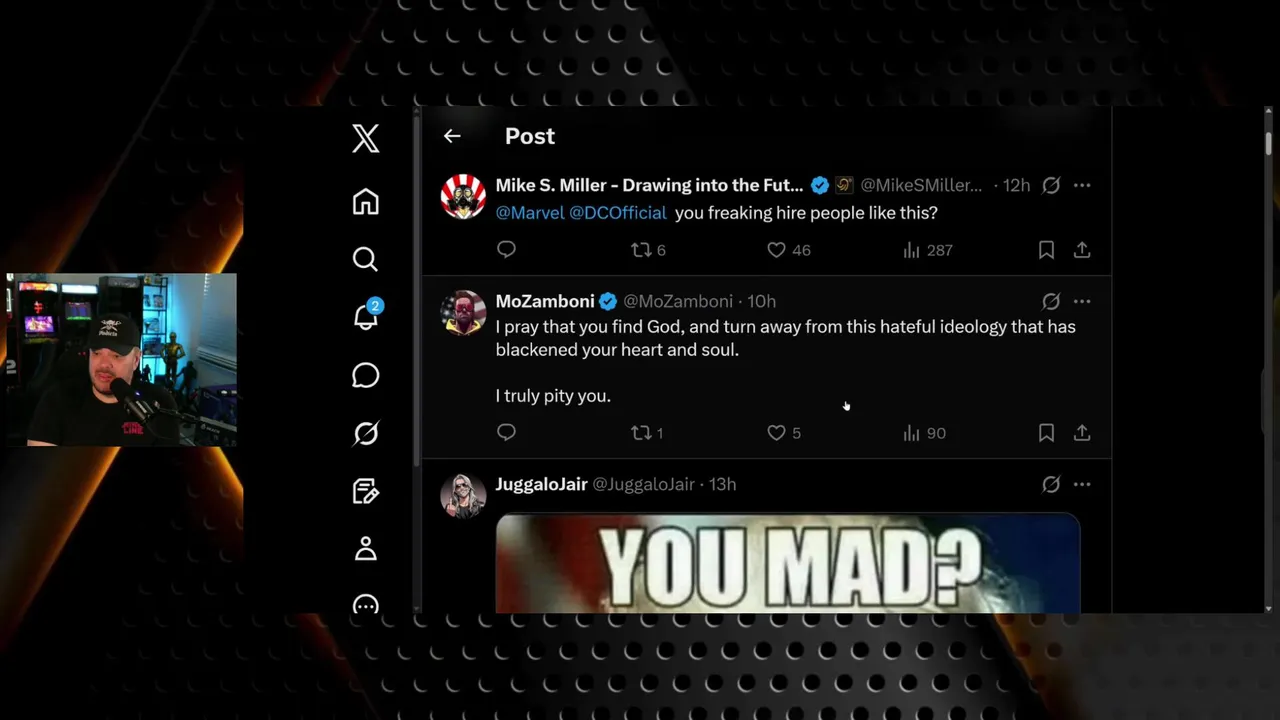Image resolution: width=1280 pixels, height=720 pixels.
Task: Open the YOU MAD? meme image
Action: (788, 563)
